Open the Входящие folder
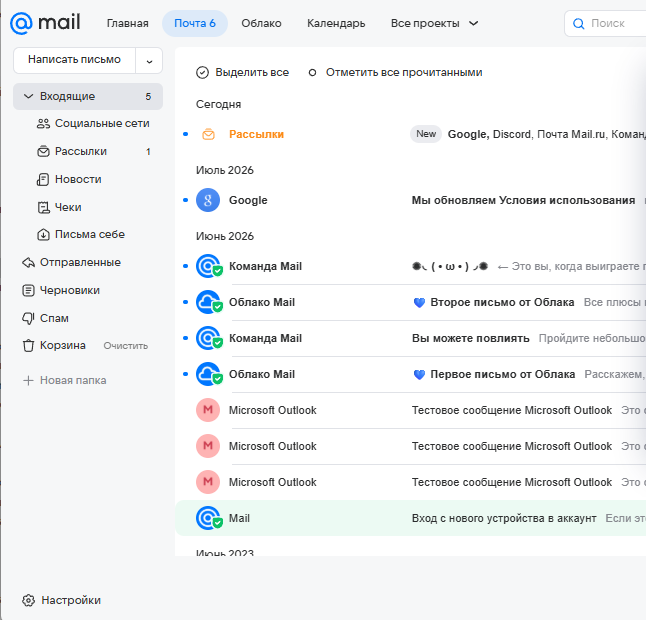 point(88,96)
